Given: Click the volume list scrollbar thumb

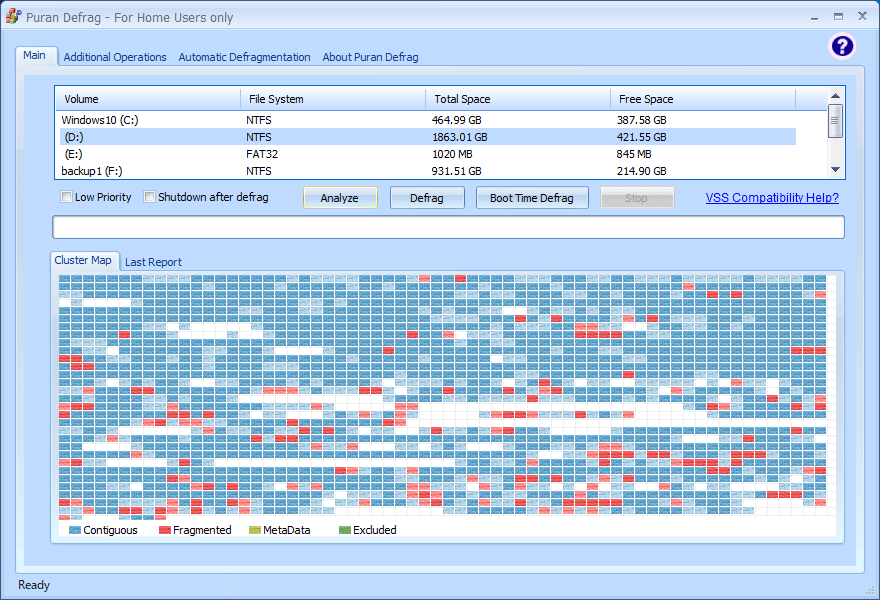Looking at the screenshot, I should [x=835, y=121].
